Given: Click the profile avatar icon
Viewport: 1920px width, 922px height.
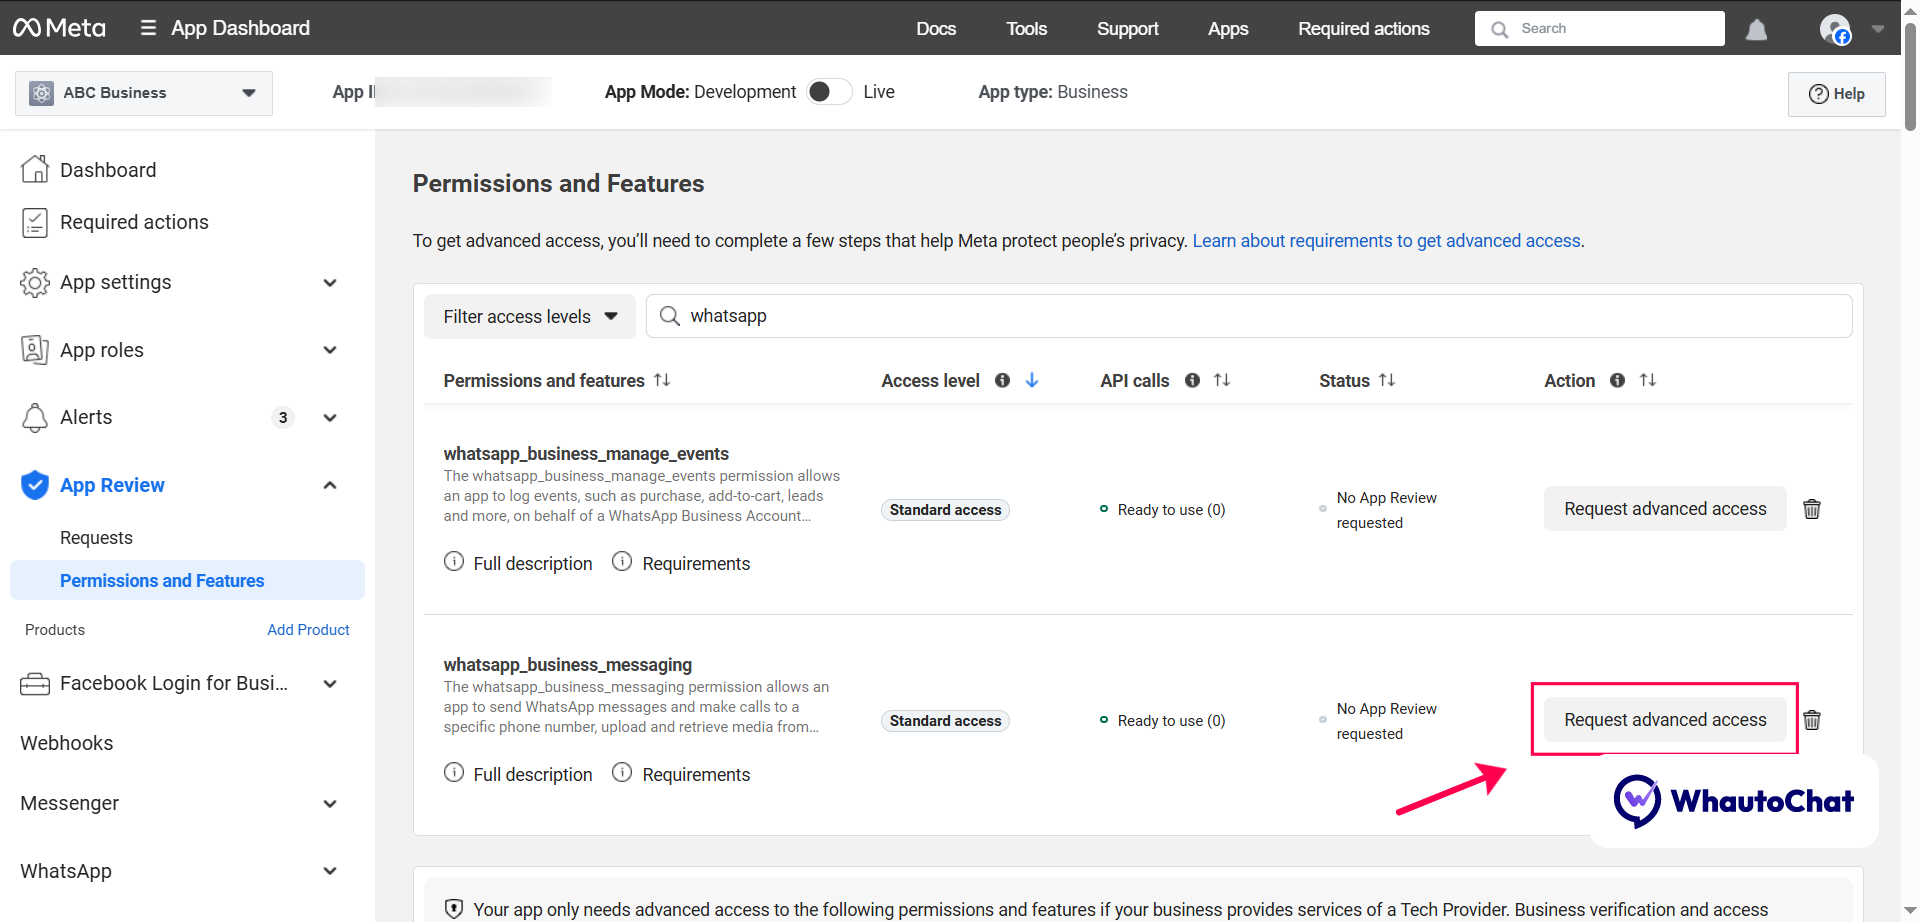Looking at the screenshot, I should [1837, 28].
